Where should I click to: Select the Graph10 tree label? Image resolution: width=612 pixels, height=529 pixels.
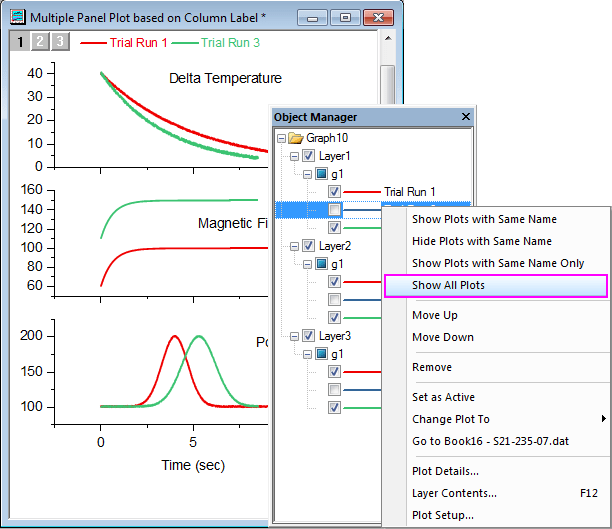pos(327,138)
